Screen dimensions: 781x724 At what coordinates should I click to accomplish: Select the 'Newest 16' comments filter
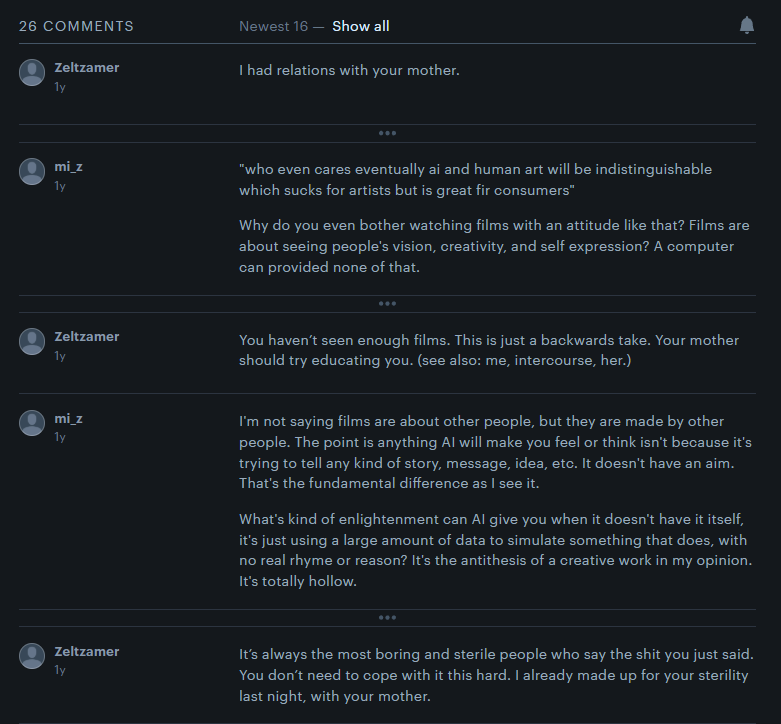(273, 26)
